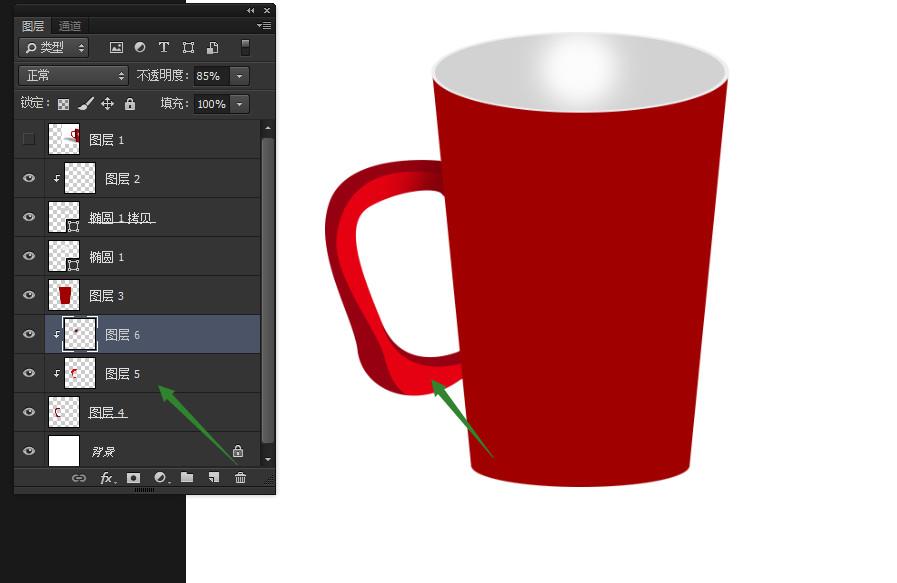This screenshot has height=583, width=897.
Task: Filter layers by shape layer icon
Action: click(x=188, y=47)
